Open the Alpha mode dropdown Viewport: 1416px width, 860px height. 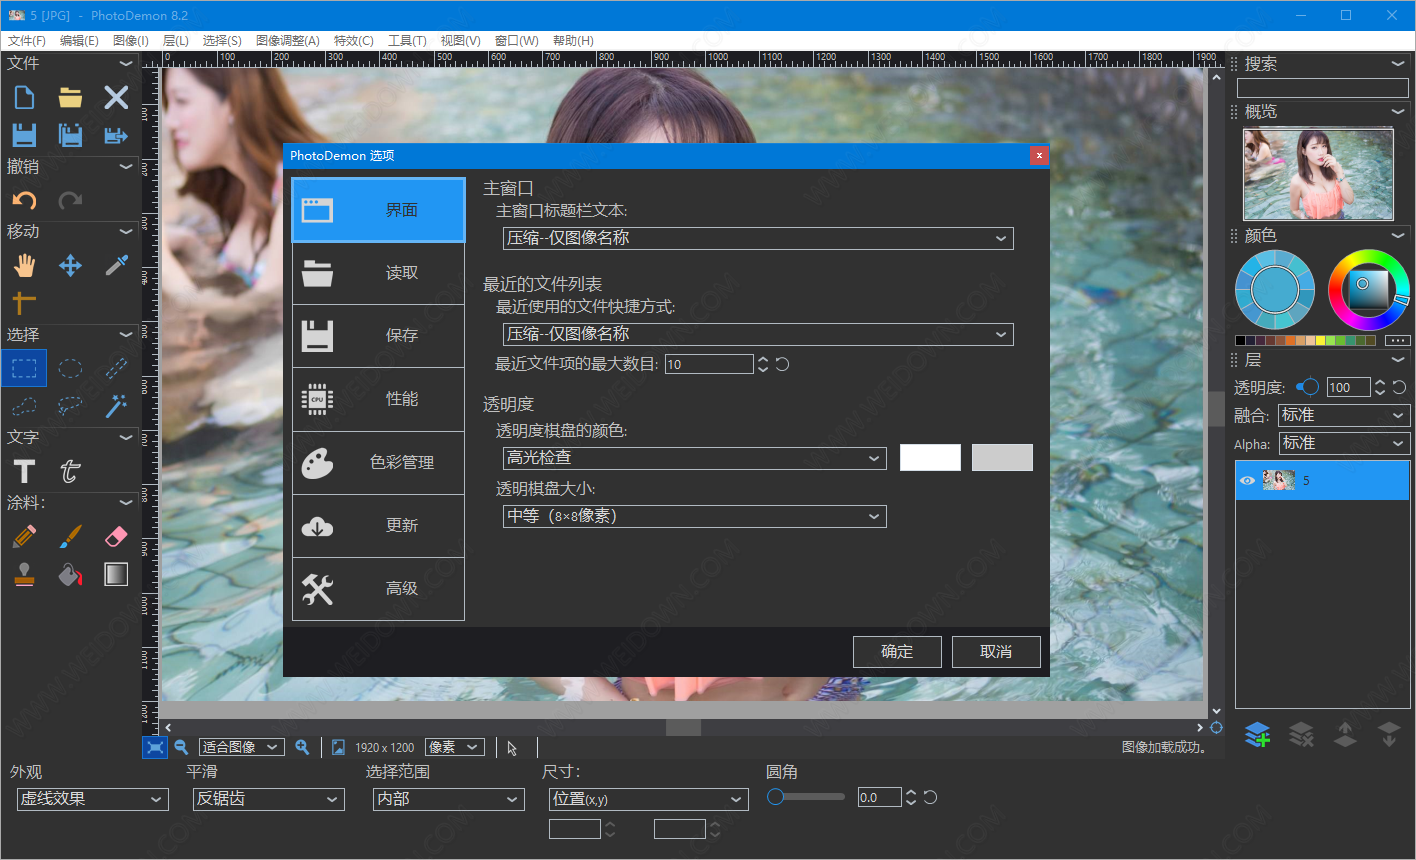click(1344, 443)
